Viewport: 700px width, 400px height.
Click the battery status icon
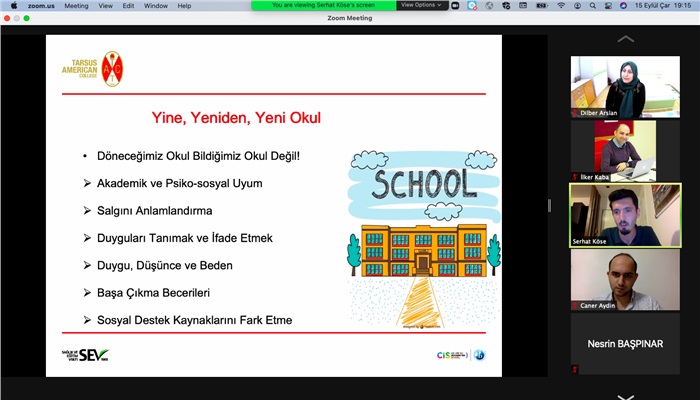pos(542,5)
